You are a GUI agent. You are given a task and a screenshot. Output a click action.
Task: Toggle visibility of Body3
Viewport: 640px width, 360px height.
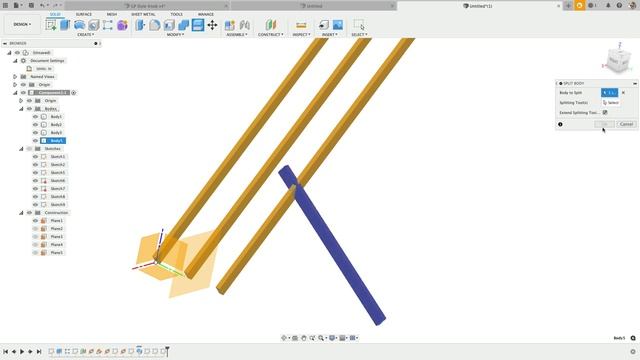coord(36,133)
